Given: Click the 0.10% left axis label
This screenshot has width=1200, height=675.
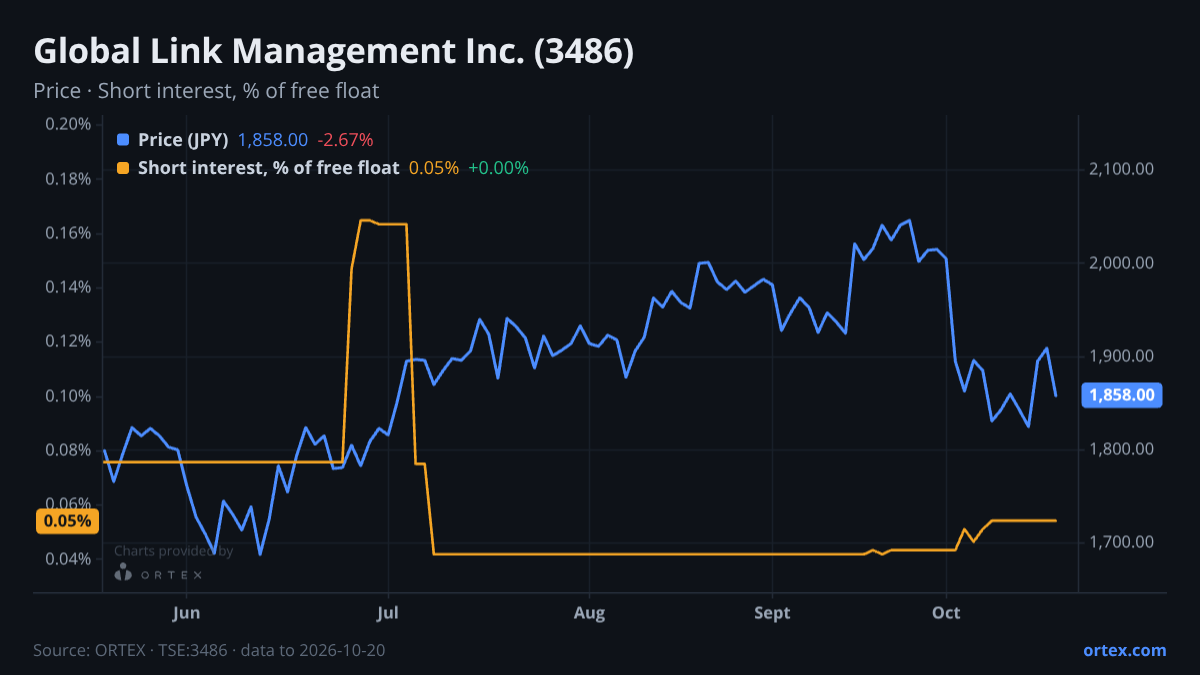Looking at the screenshot, I should 68,396.
